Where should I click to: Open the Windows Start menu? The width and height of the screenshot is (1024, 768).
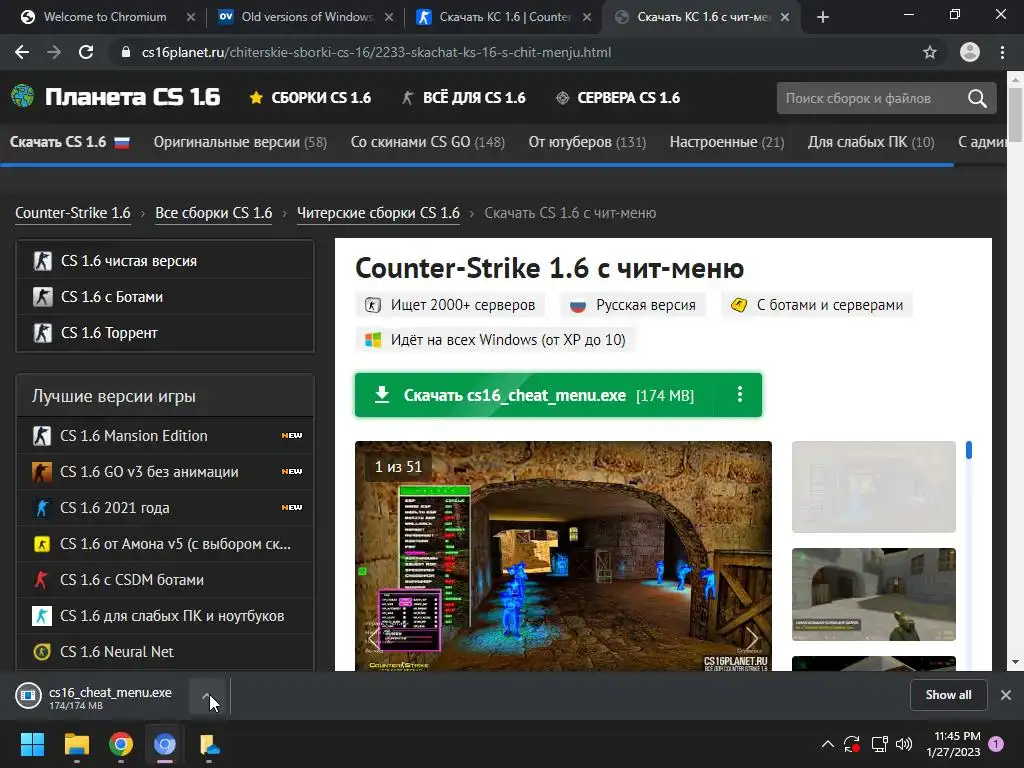pos(32,744)
